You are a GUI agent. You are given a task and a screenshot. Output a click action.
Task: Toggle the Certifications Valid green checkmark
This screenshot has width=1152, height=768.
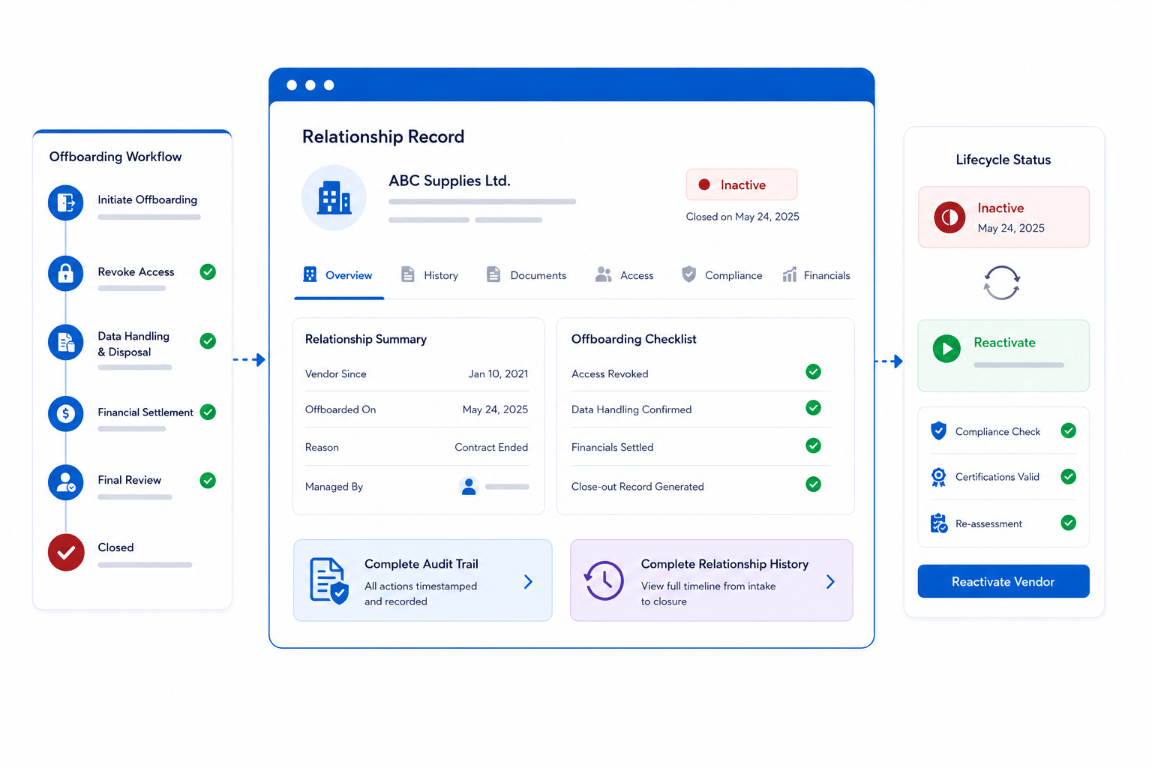[1068, 477]
